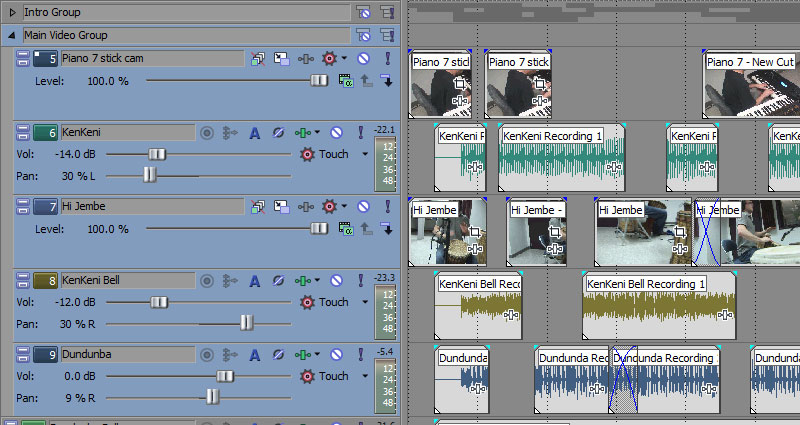Edit the Piano 7 stick cam track name
This screenshot has height=425, width=800.
(152, 59)
